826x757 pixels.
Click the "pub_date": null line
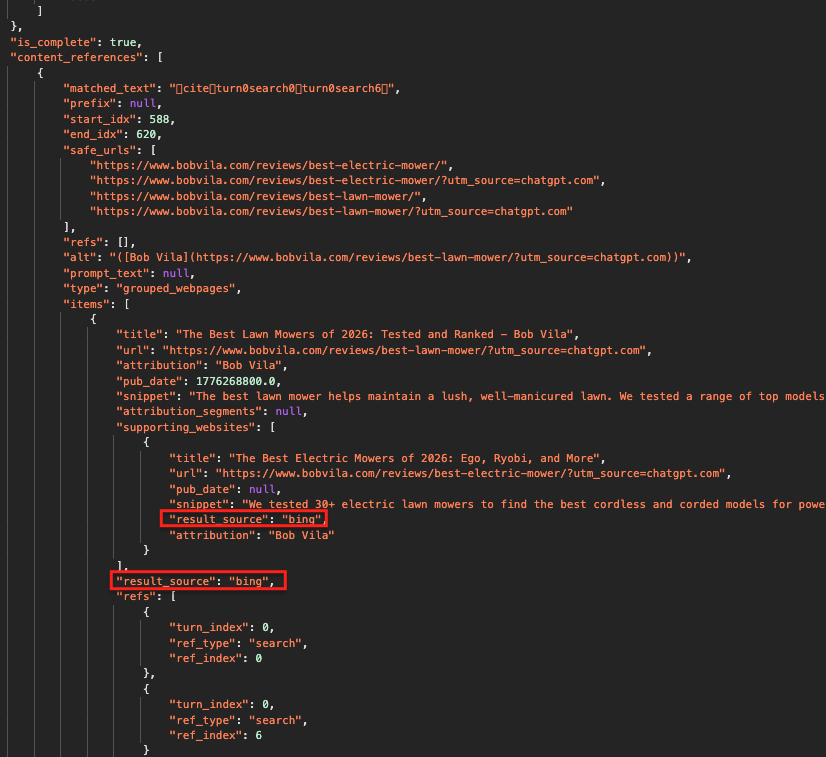point(225,489)
